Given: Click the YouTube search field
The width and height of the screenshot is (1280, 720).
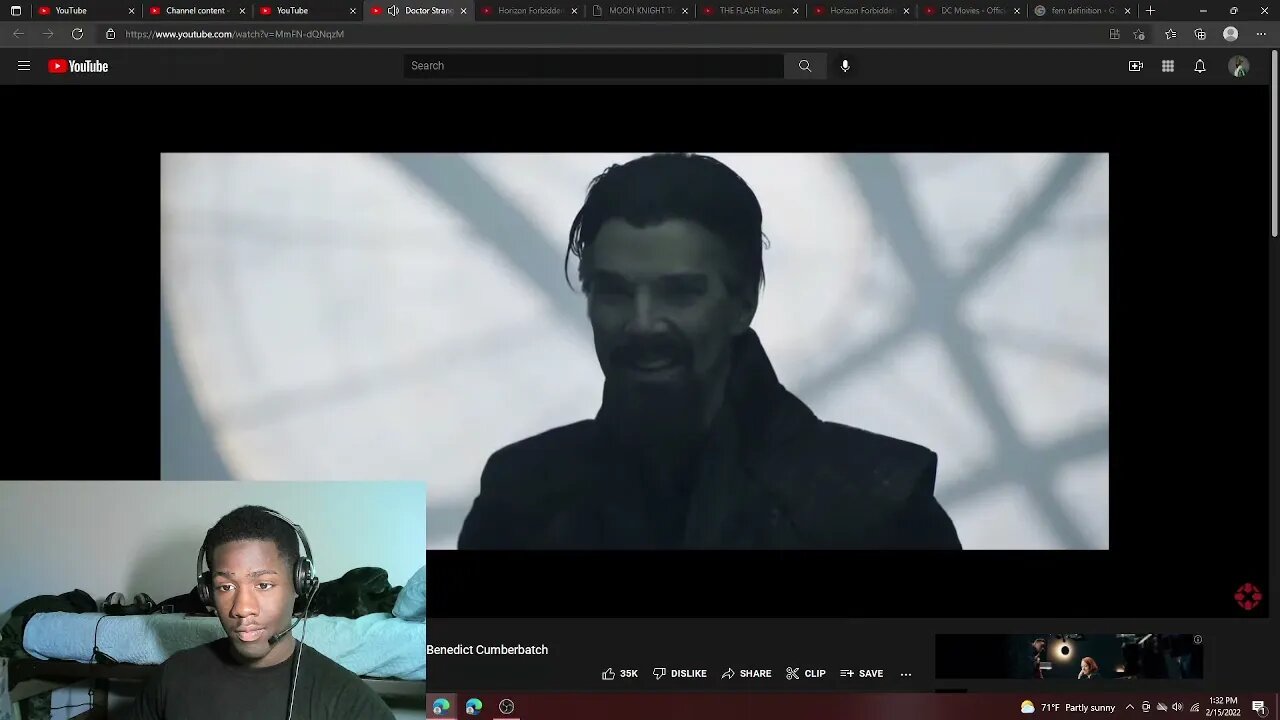Looking at the screenshot, I should pos(594,66).
